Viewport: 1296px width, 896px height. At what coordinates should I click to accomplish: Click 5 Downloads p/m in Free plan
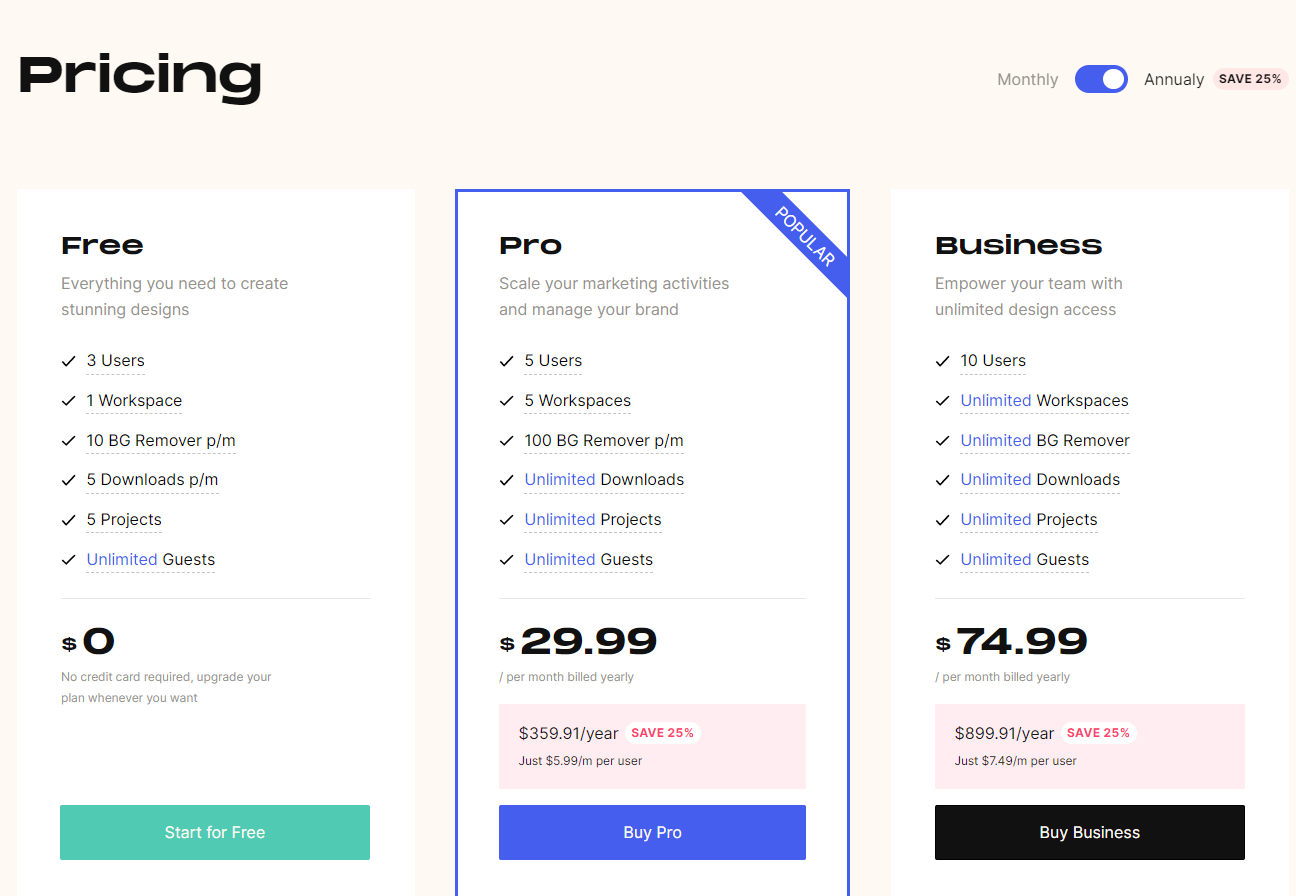152,480
